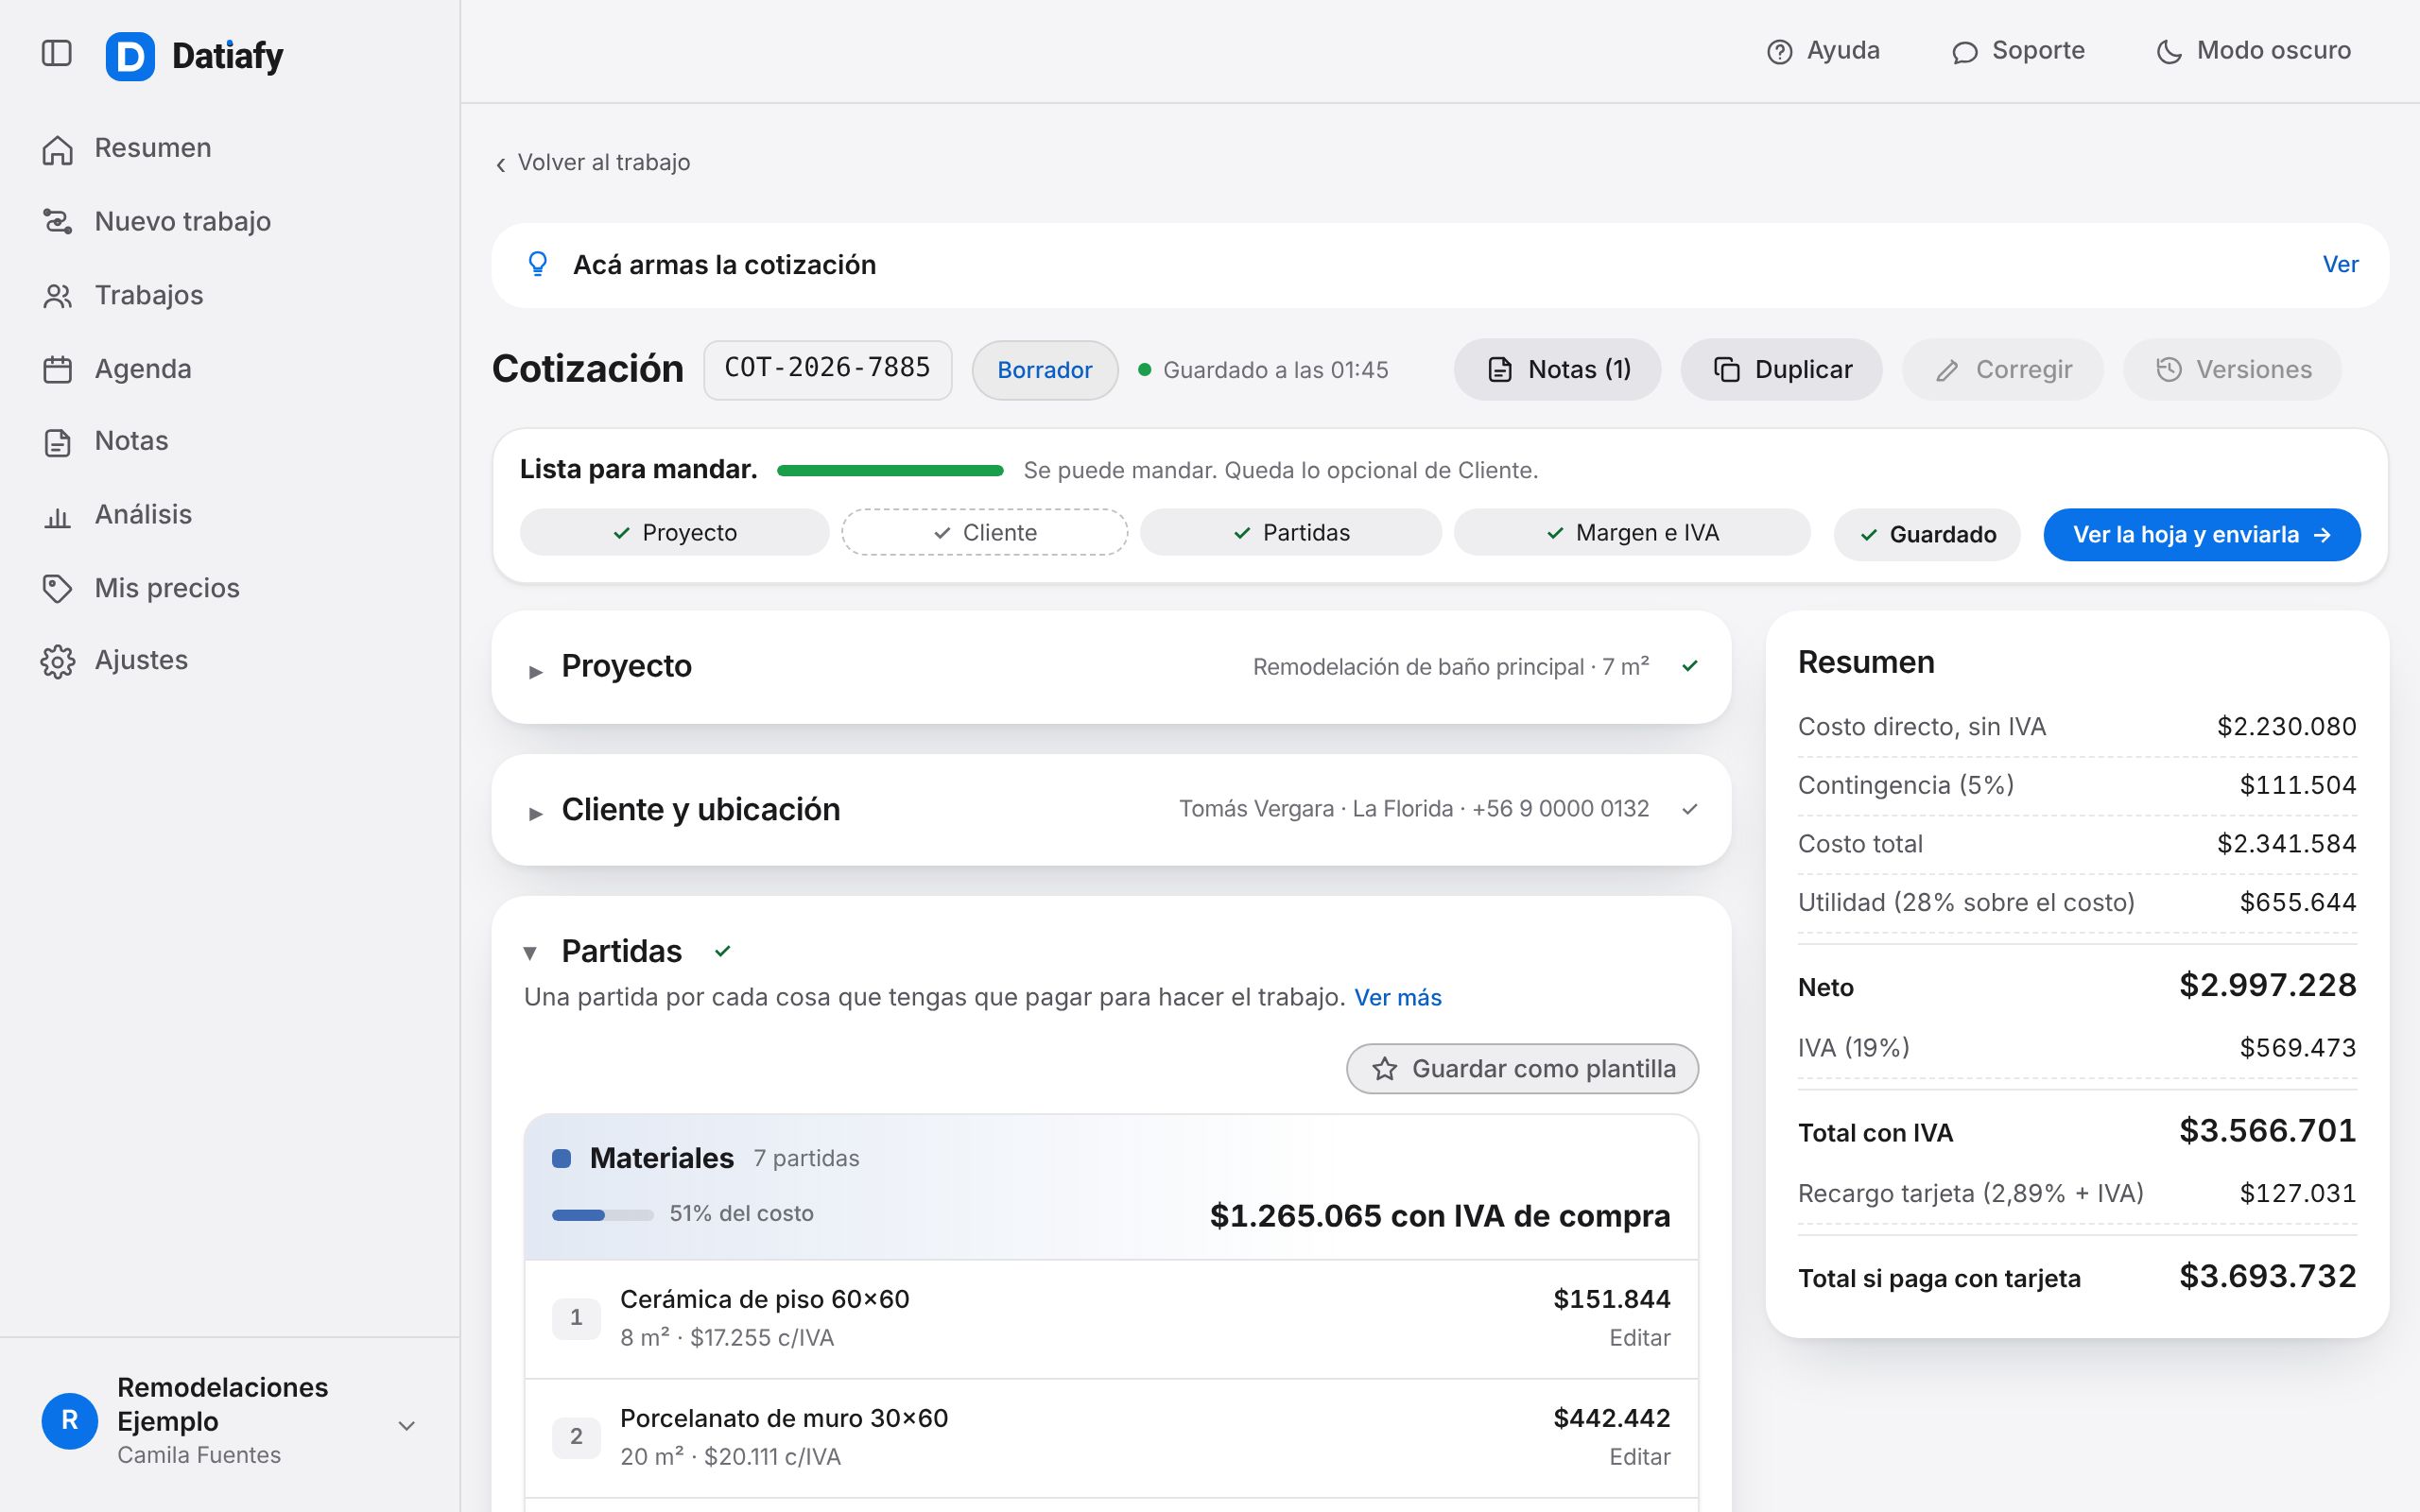Click Ver más link in Partidas
The image size is (2420, 1512).
(1397, 997)
